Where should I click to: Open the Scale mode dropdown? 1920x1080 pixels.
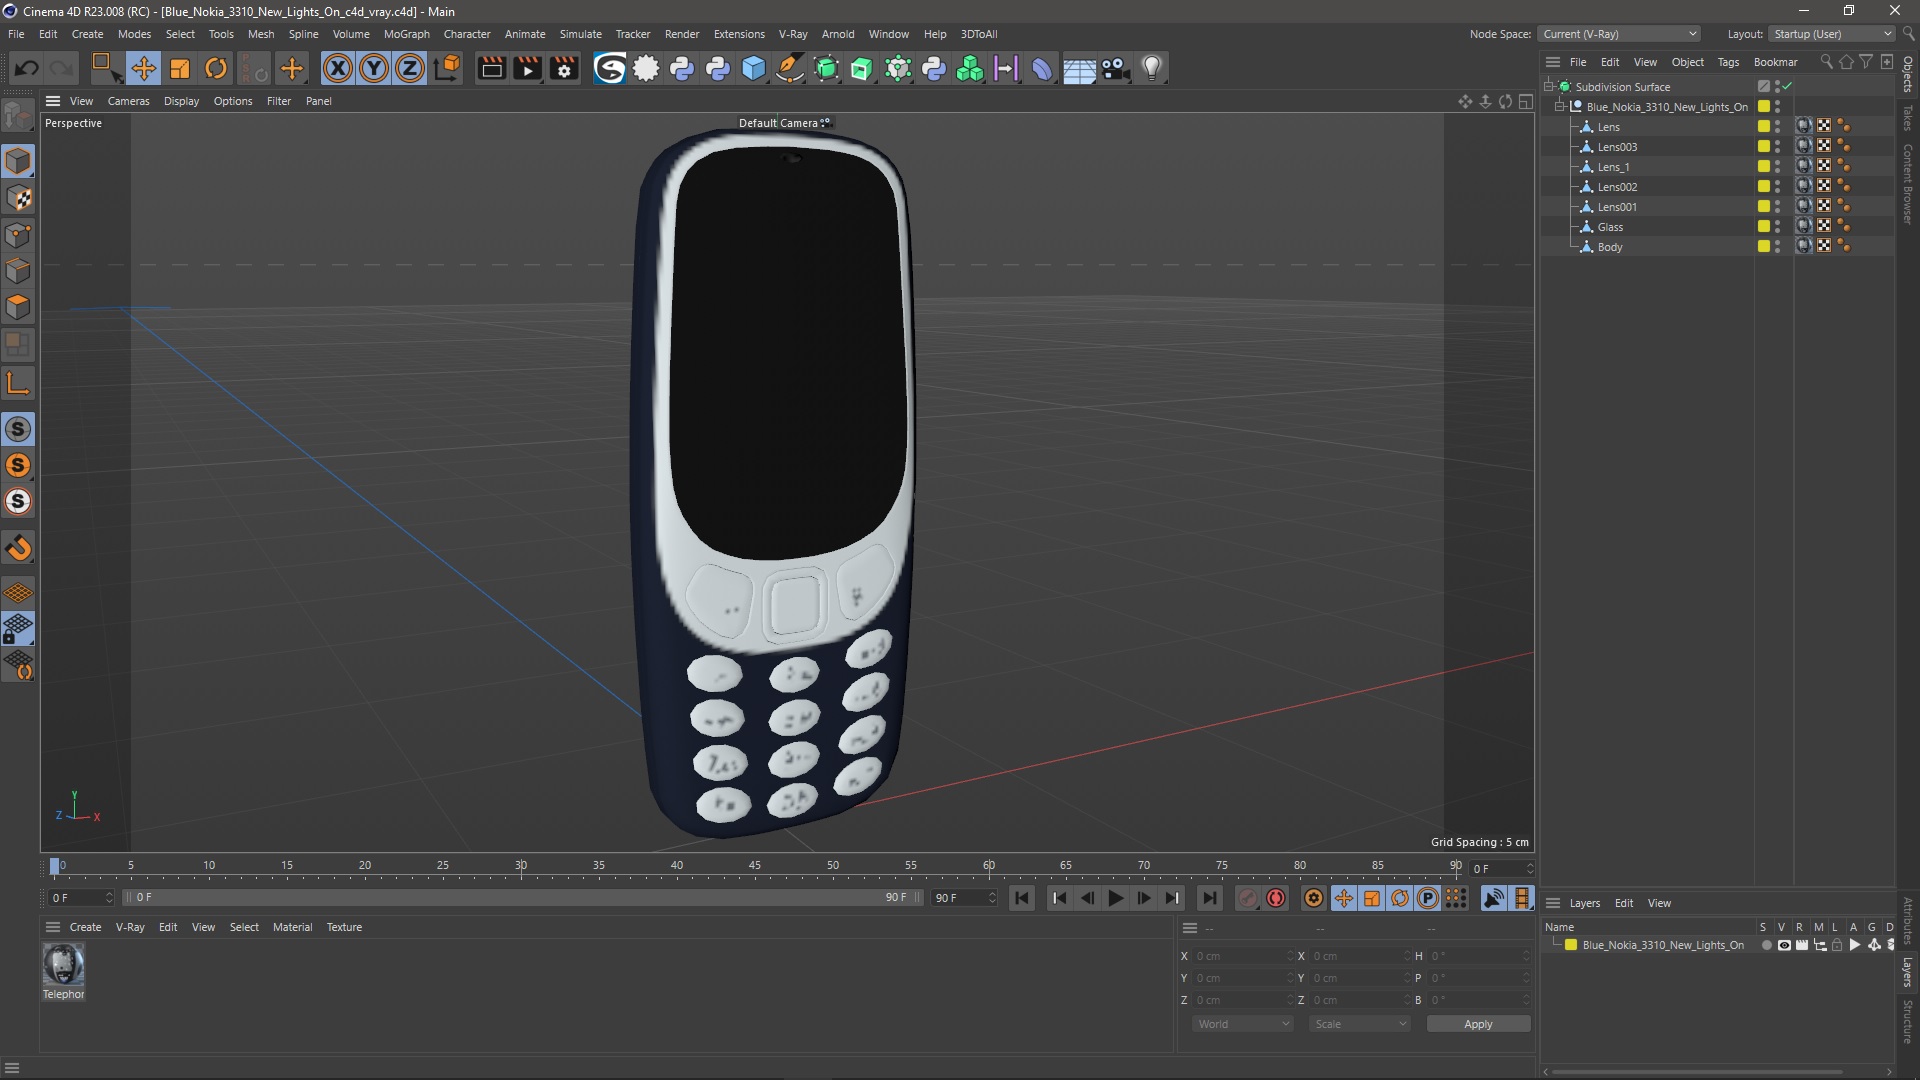click(x=1360, y=1024)
